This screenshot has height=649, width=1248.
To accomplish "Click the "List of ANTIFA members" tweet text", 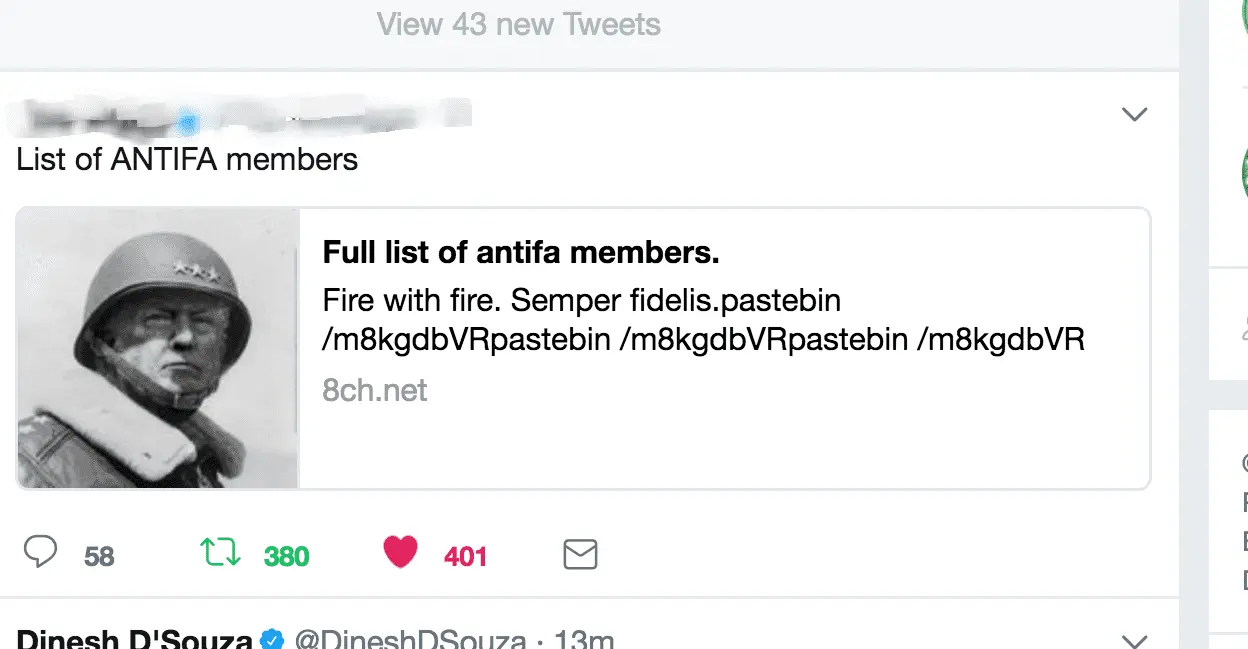I will pos(187,159).
